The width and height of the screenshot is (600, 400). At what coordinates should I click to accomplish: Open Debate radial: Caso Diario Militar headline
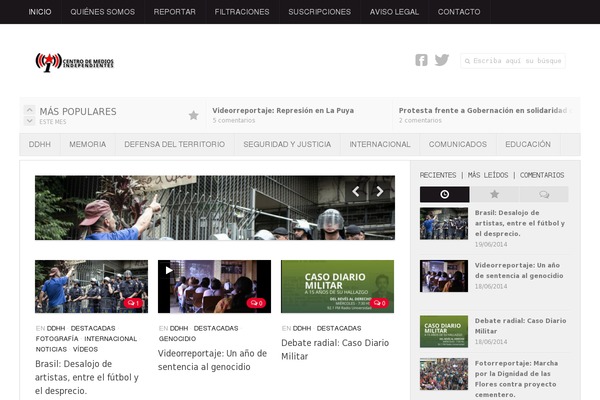[335, 349]
